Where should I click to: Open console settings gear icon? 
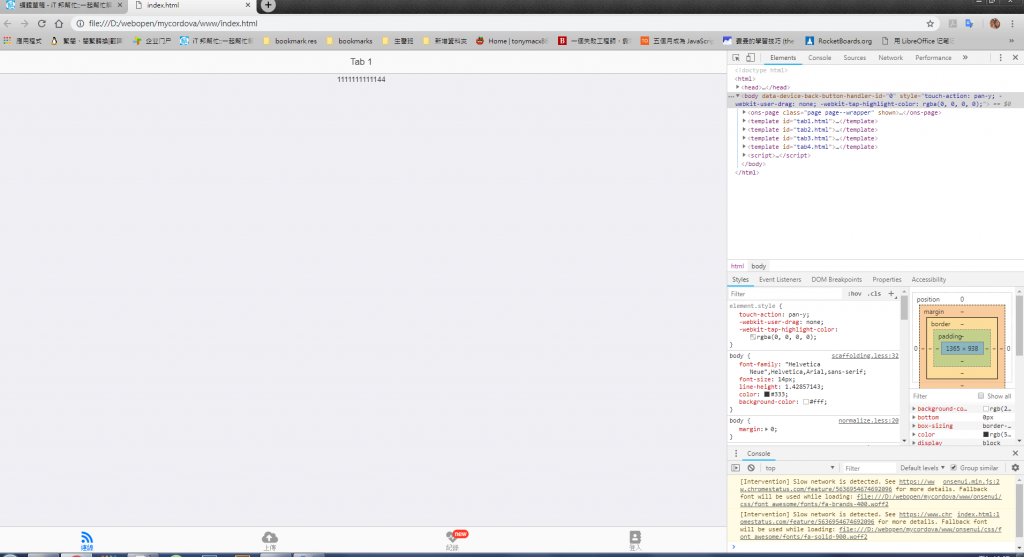pos(1015,468)
